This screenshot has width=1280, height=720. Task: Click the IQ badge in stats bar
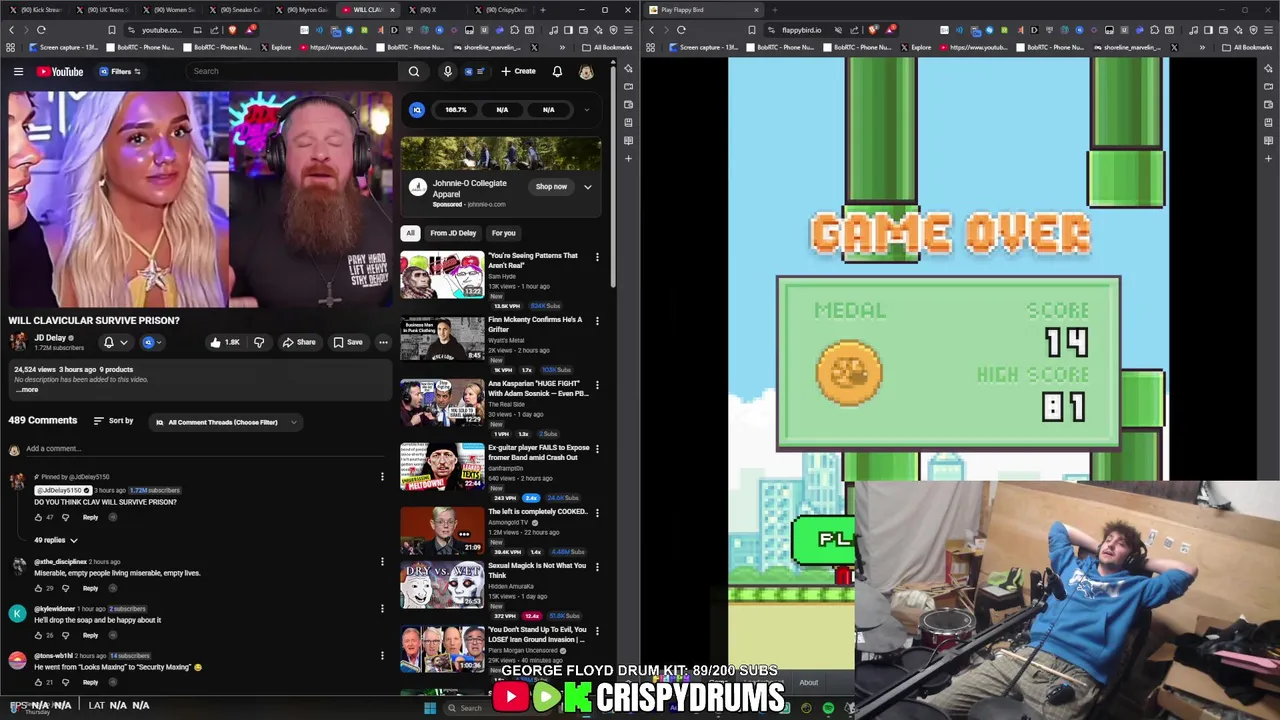[417, 110]
